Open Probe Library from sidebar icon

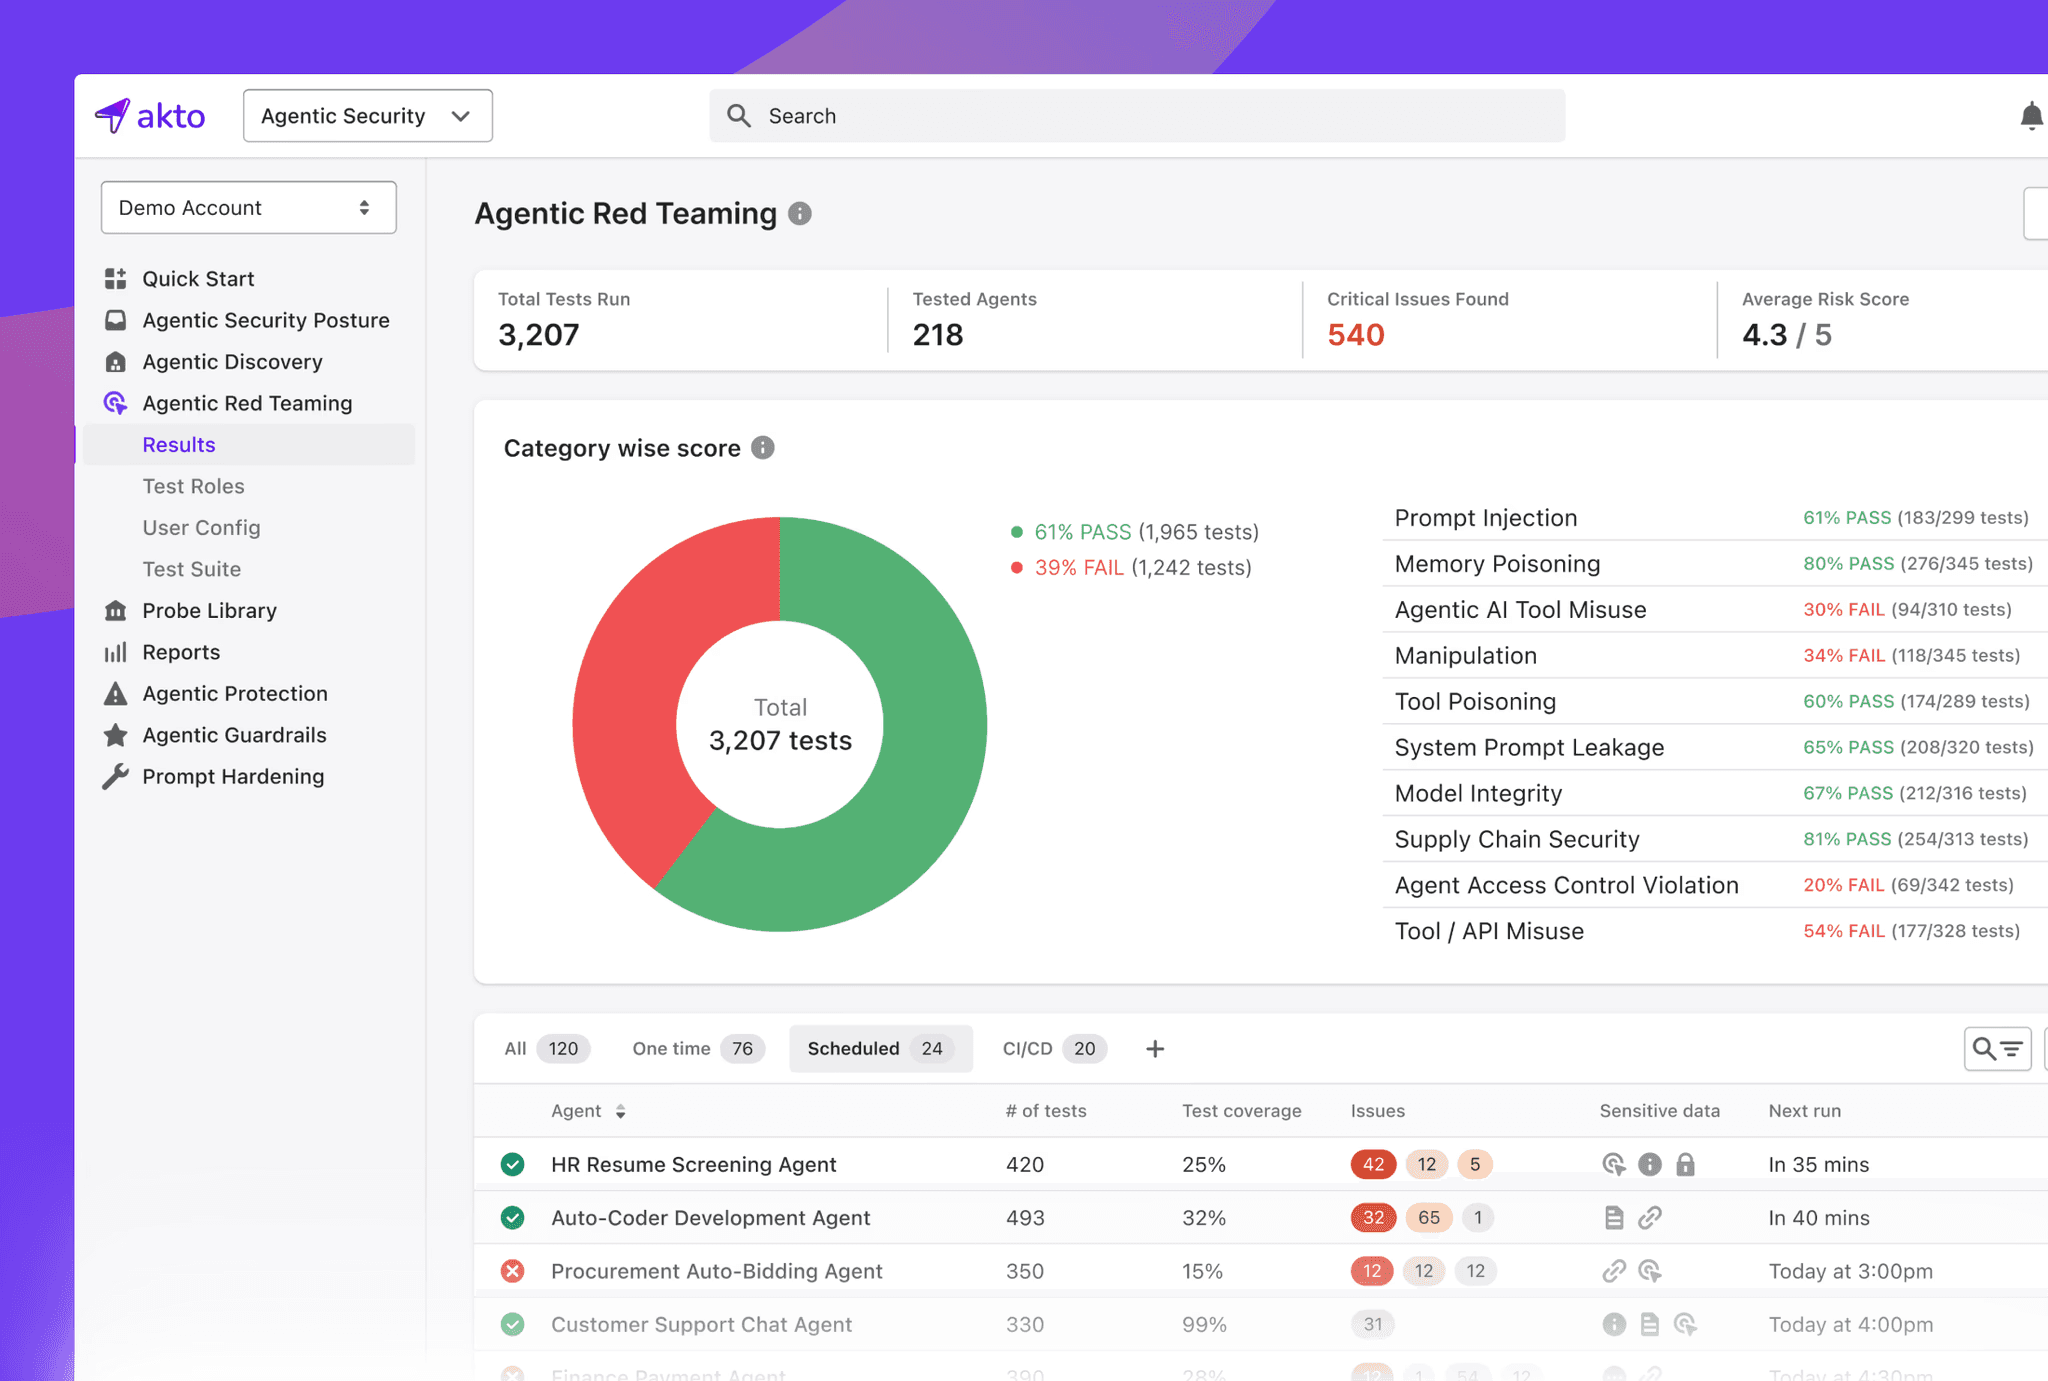click(116, 610)
